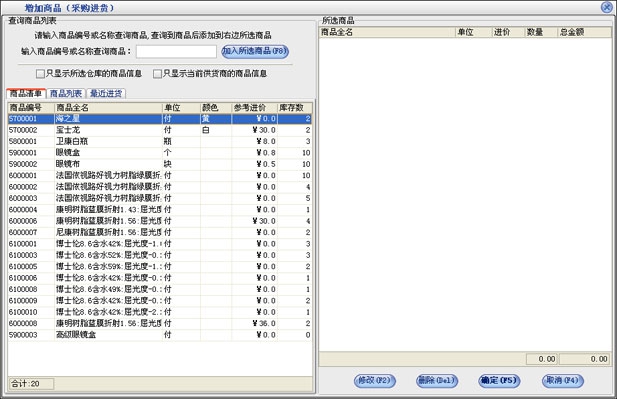The height and width of the screenshot is (399, 617).
Task: Select row with code 6000001
Action: click(160, 175)
